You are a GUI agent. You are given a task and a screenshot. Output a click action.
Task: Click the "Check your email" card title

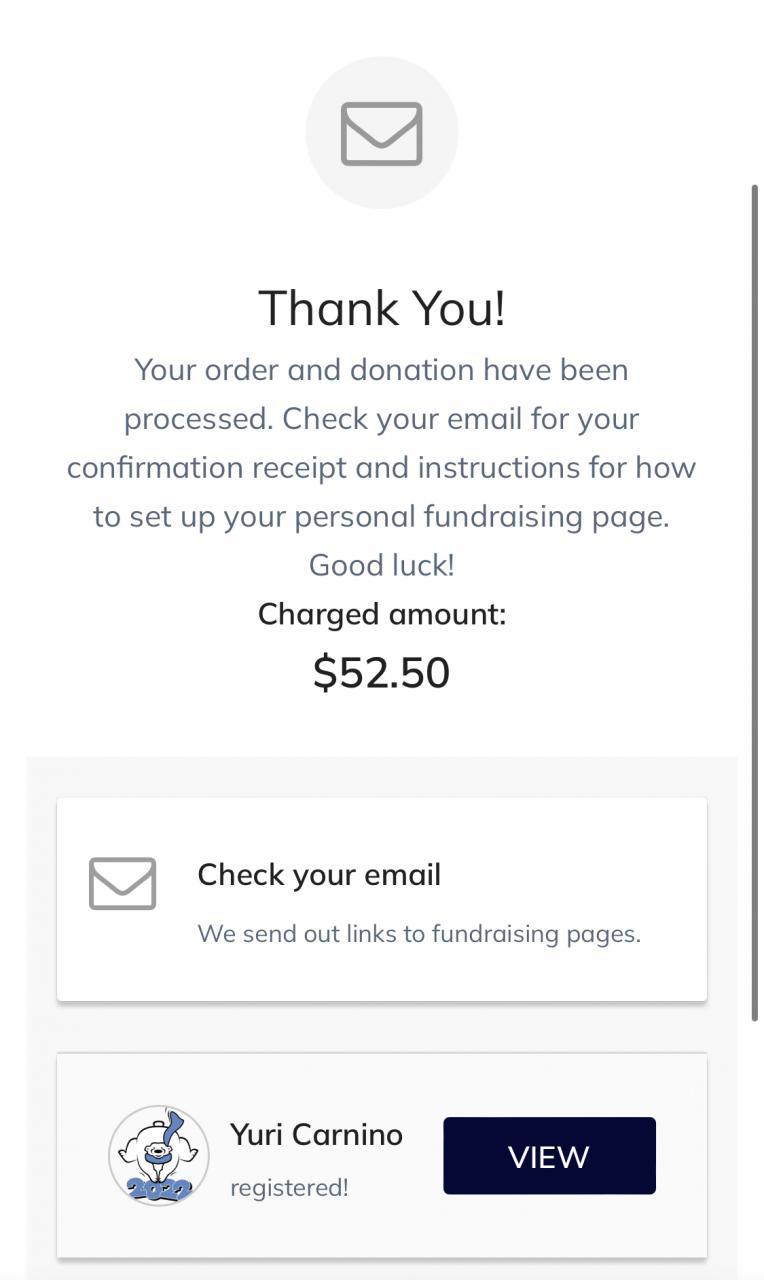coord(319,875)
